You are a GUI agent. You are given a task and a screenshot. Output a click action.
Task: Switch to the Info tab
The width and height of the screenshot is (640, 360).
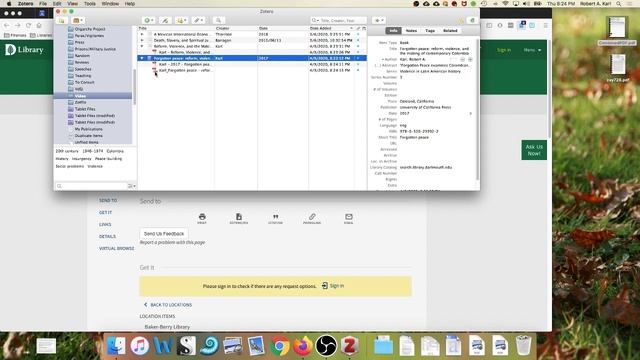393,31
